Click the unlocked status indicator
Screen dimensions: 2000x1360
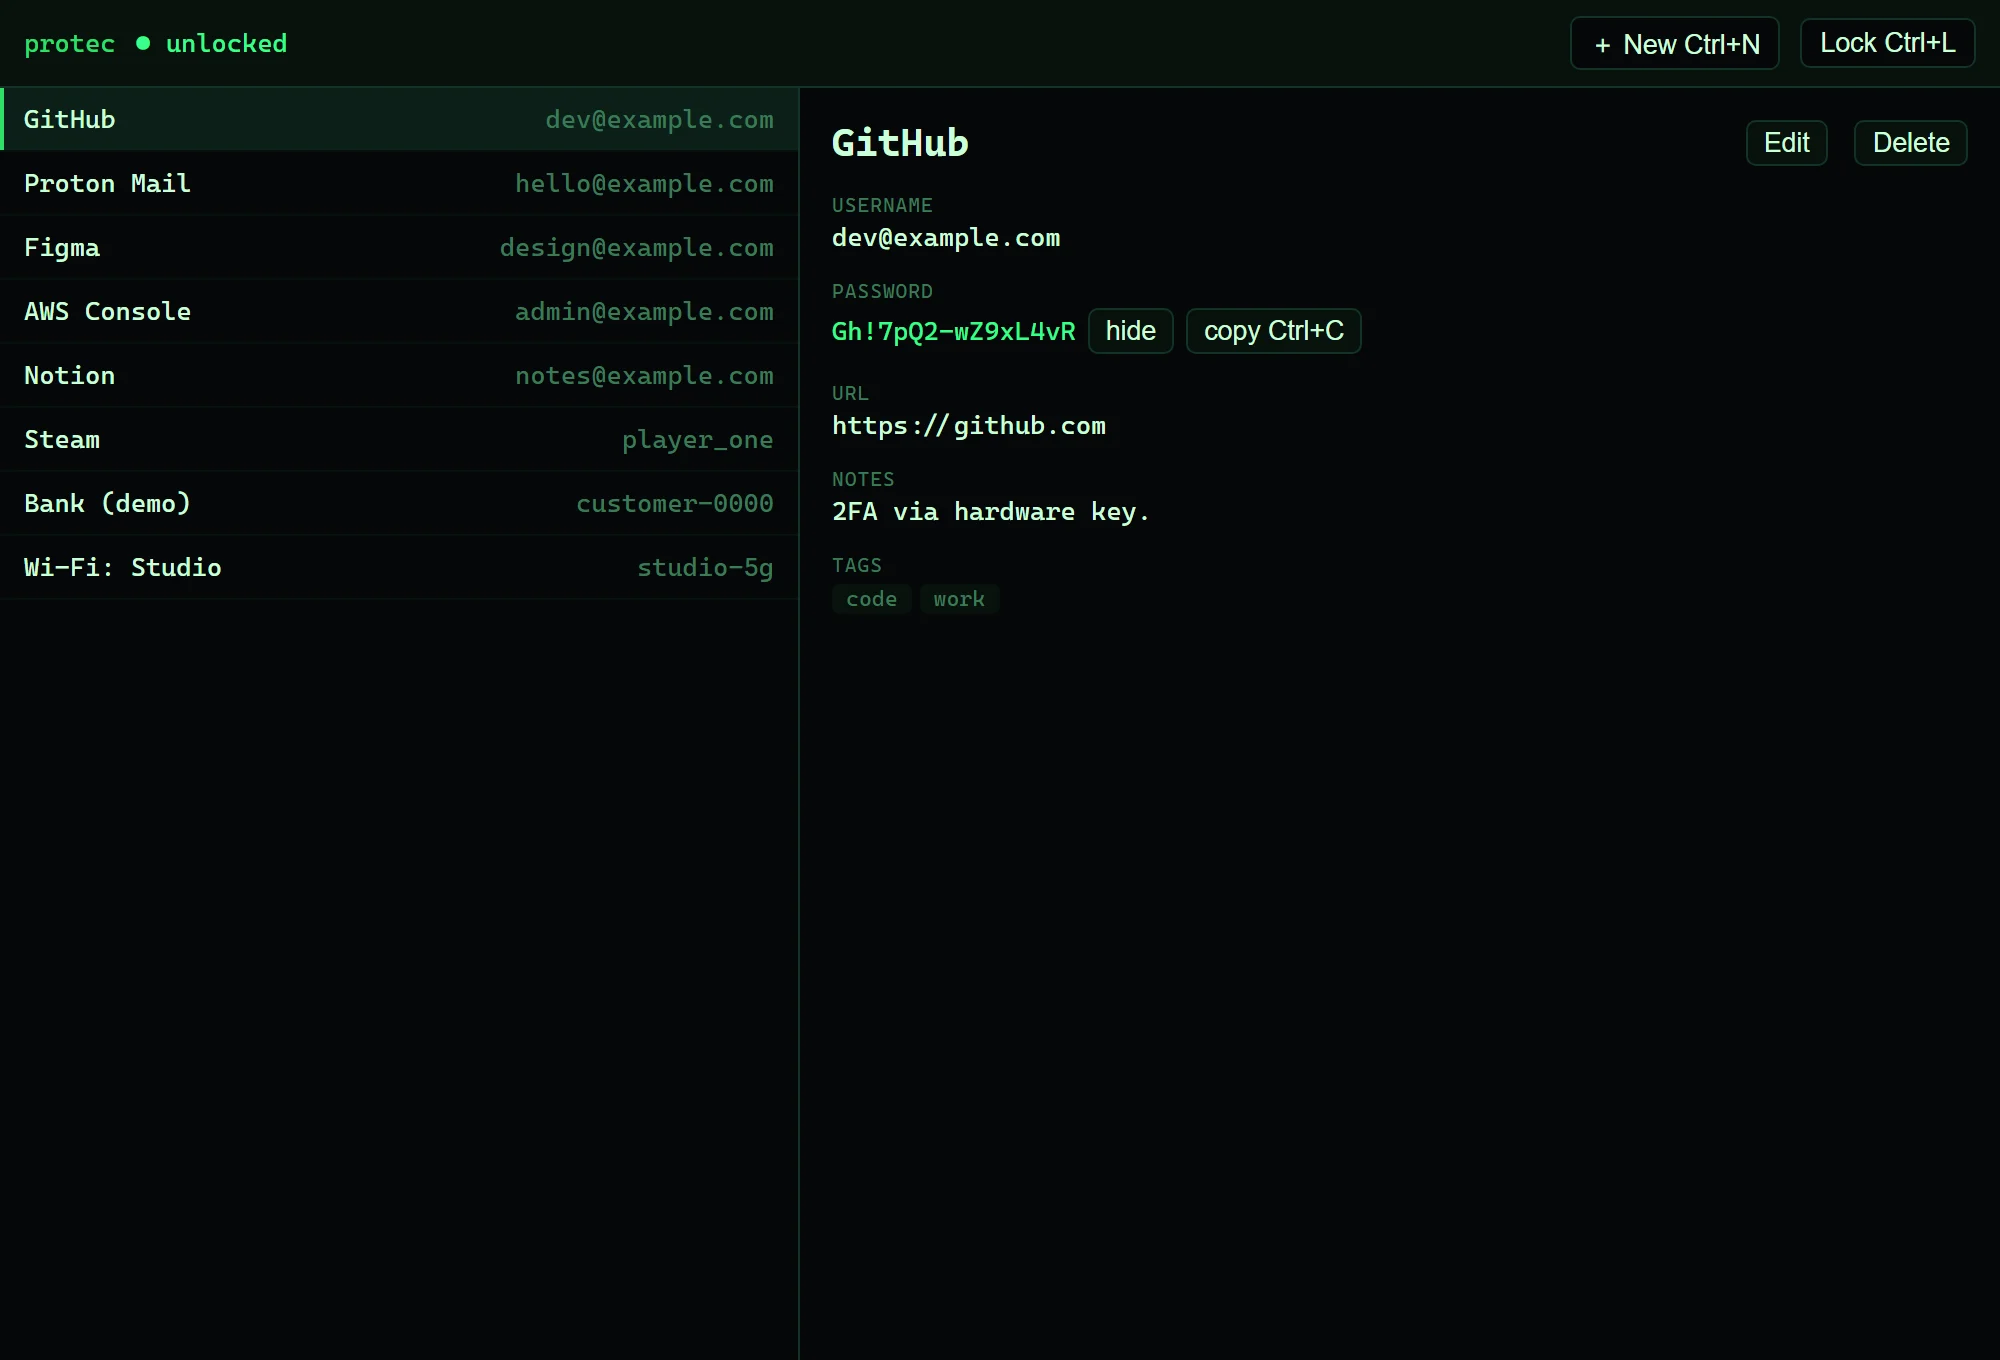point(212,44)
